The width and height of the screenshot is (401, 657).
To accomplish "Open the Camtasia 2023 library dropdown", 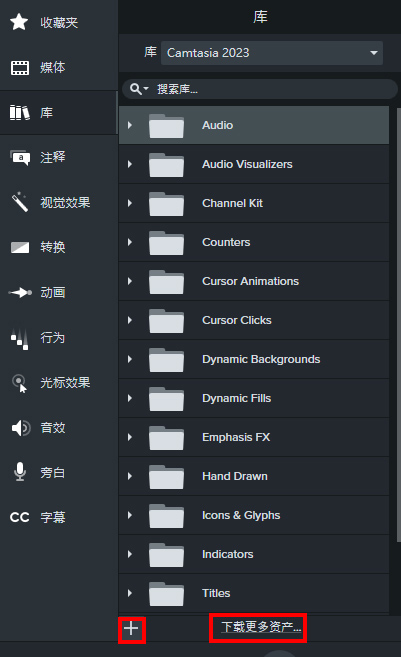I will 272,53.
